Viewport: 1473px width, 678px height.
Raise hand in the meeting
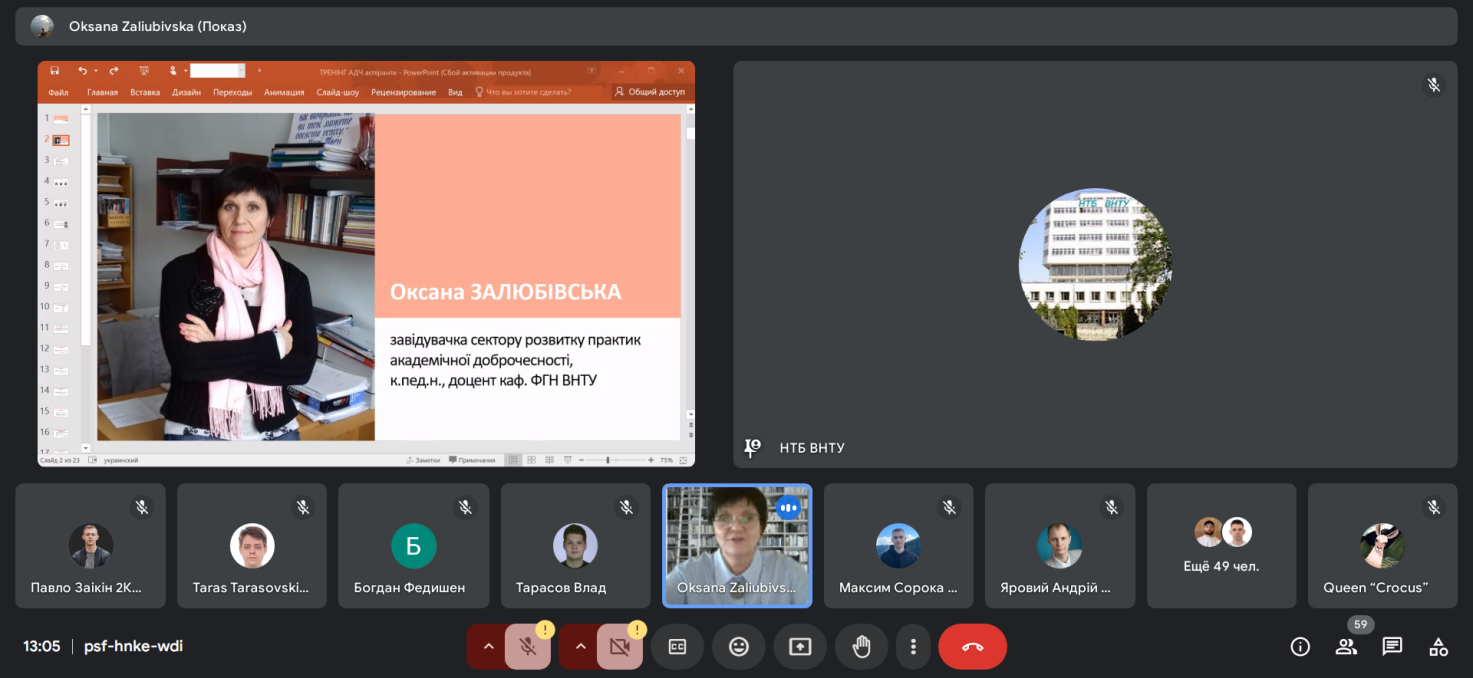tap(861, 646)
